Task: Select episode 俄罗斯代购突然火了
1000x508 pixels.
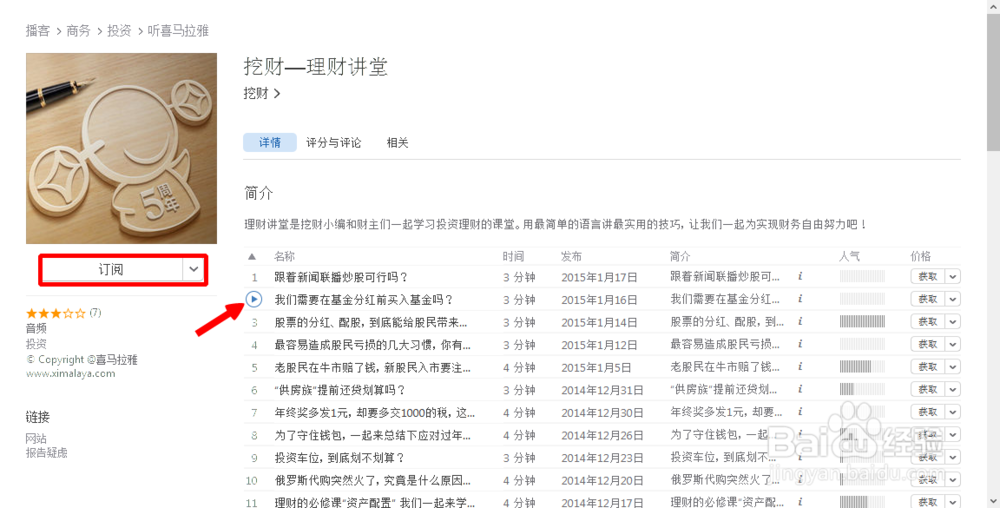Action: 372,481
